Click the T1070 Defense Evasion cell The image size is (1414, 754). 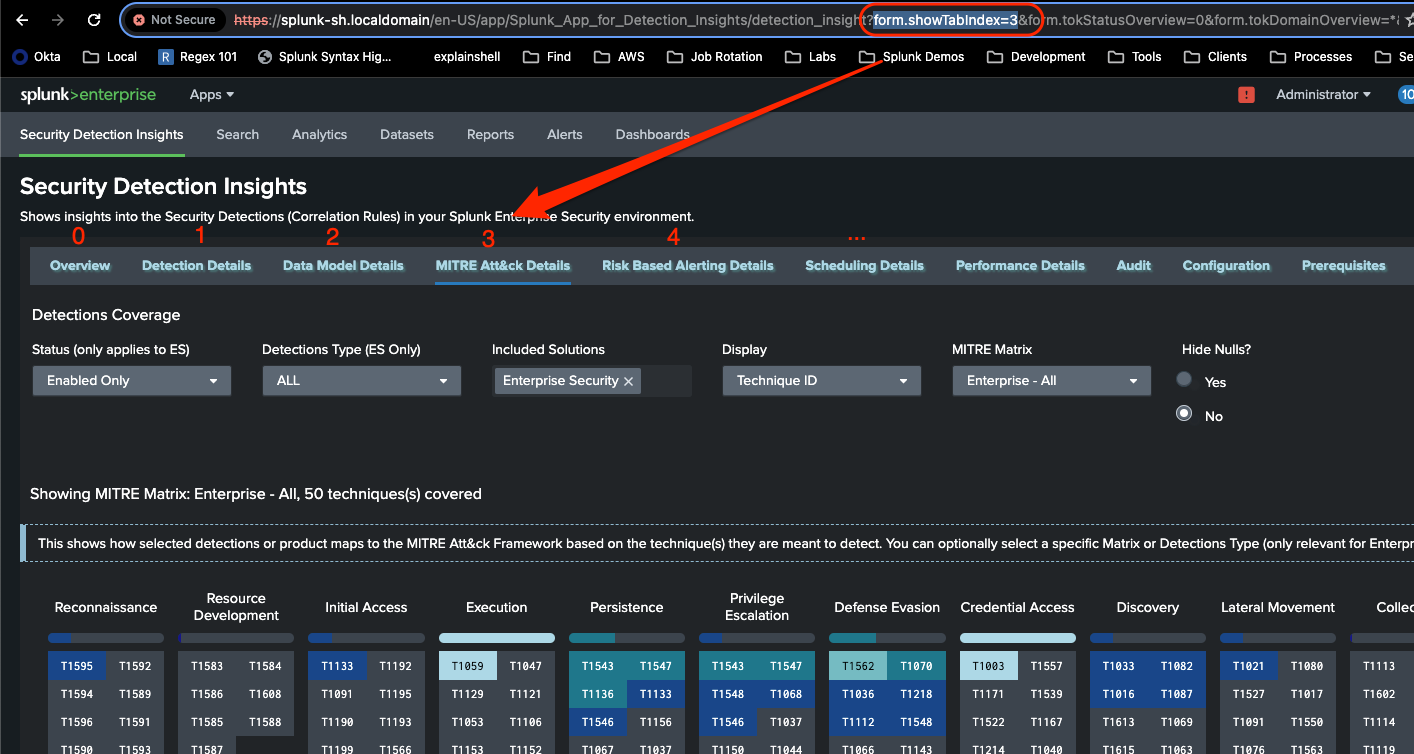tap(916, 666)
